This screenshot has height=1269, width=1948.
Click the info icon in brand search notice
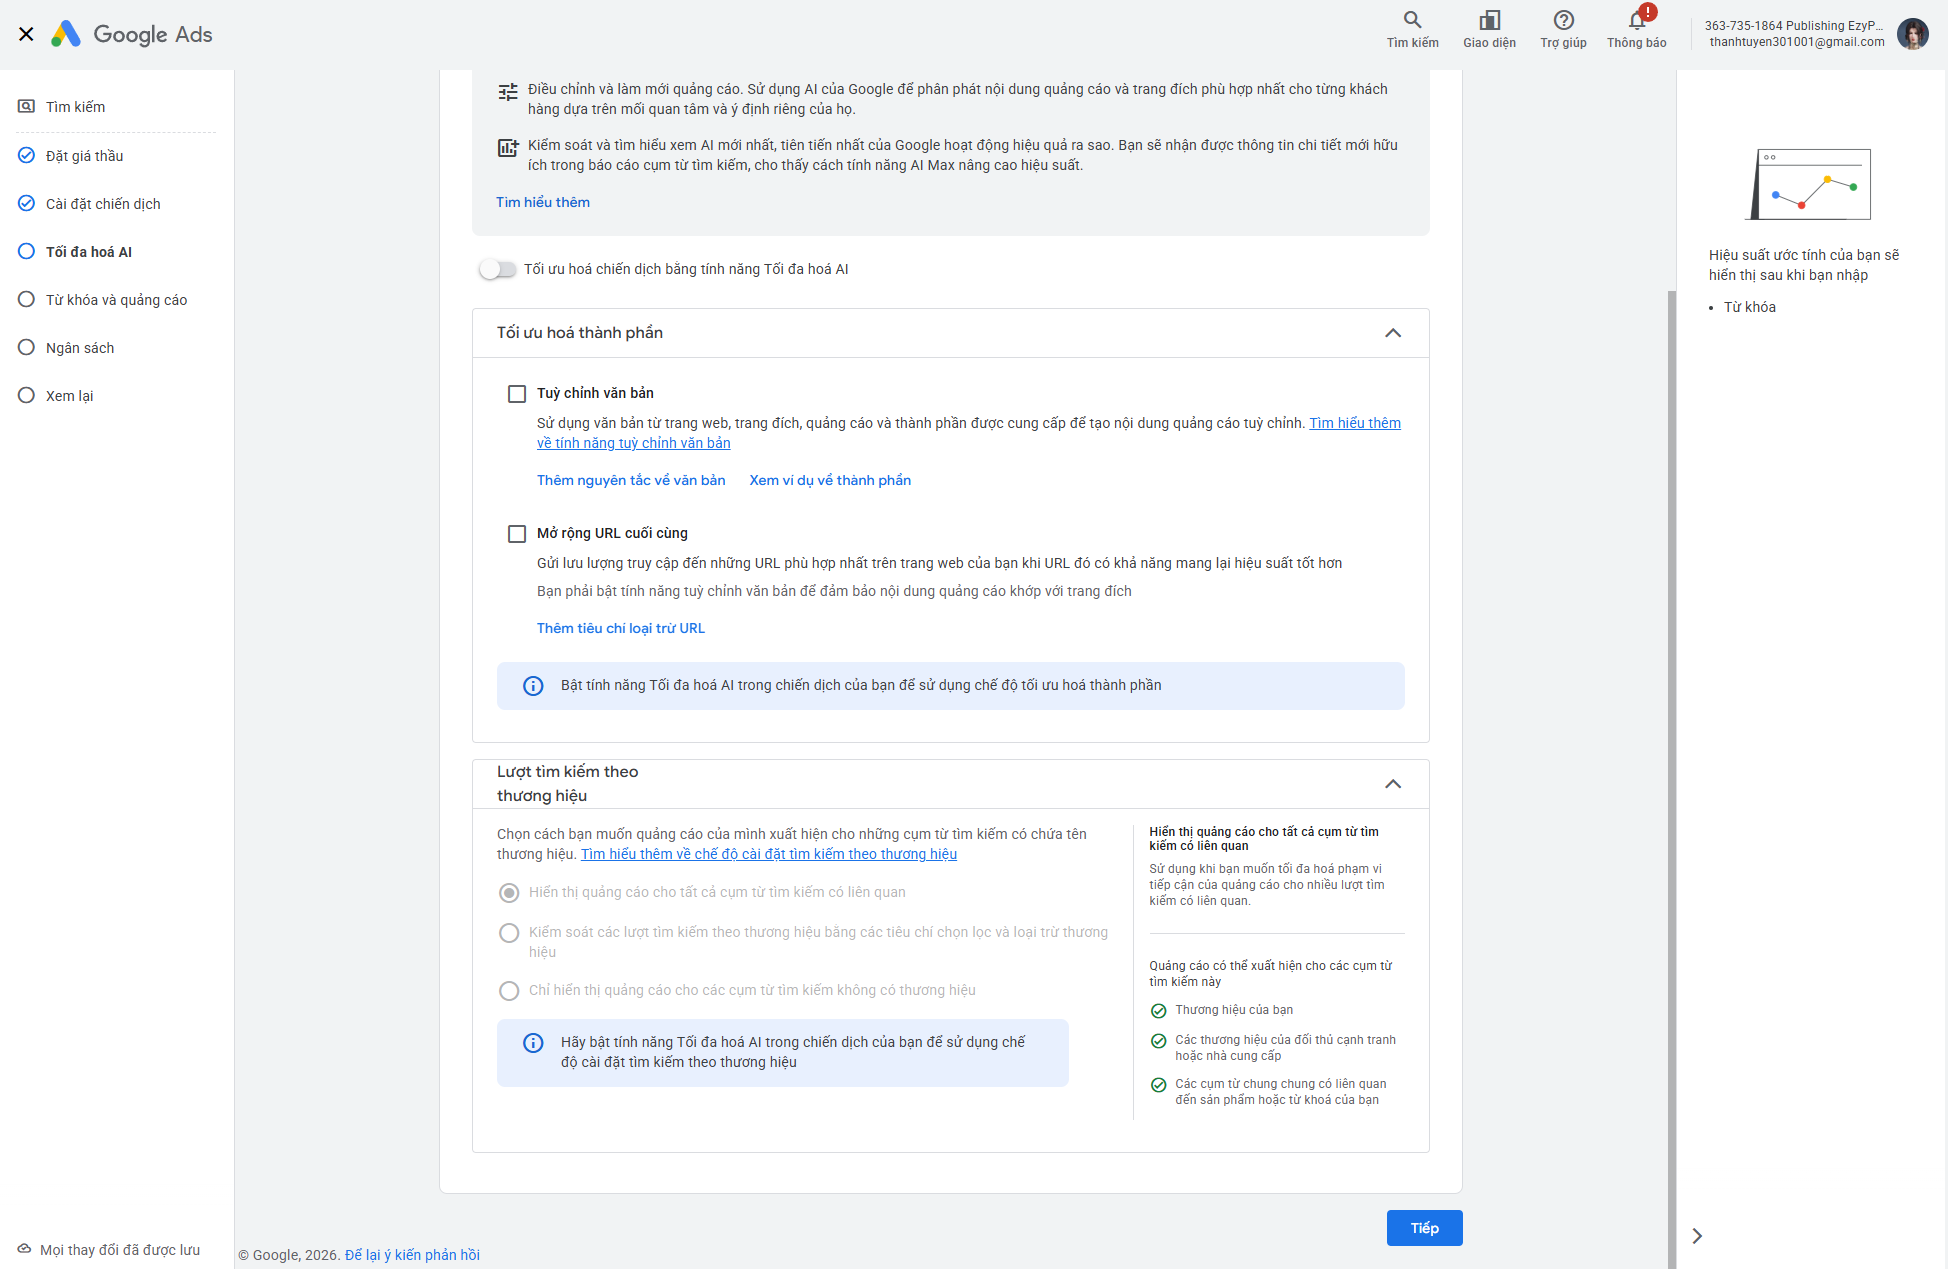pyautogui.click(x=533, y=1043)
